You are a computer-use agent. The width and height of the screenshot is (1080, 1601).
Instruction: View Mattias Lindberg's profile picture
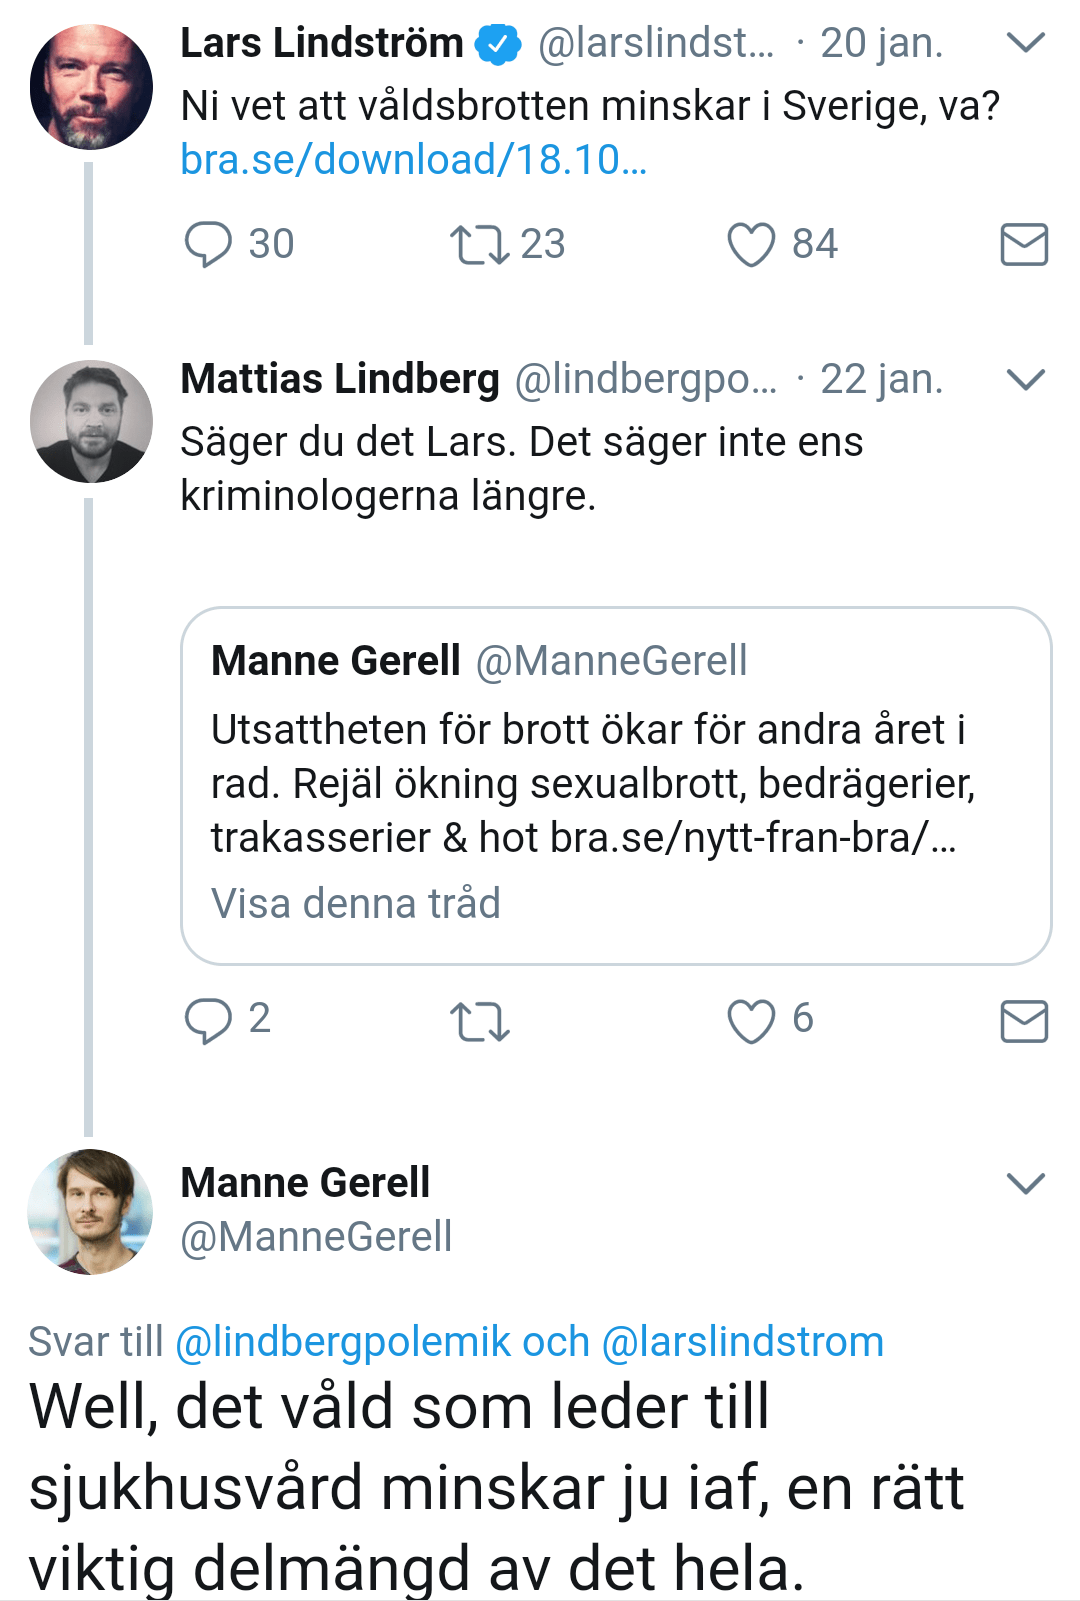pyautogui.click(x=91, y=422)
